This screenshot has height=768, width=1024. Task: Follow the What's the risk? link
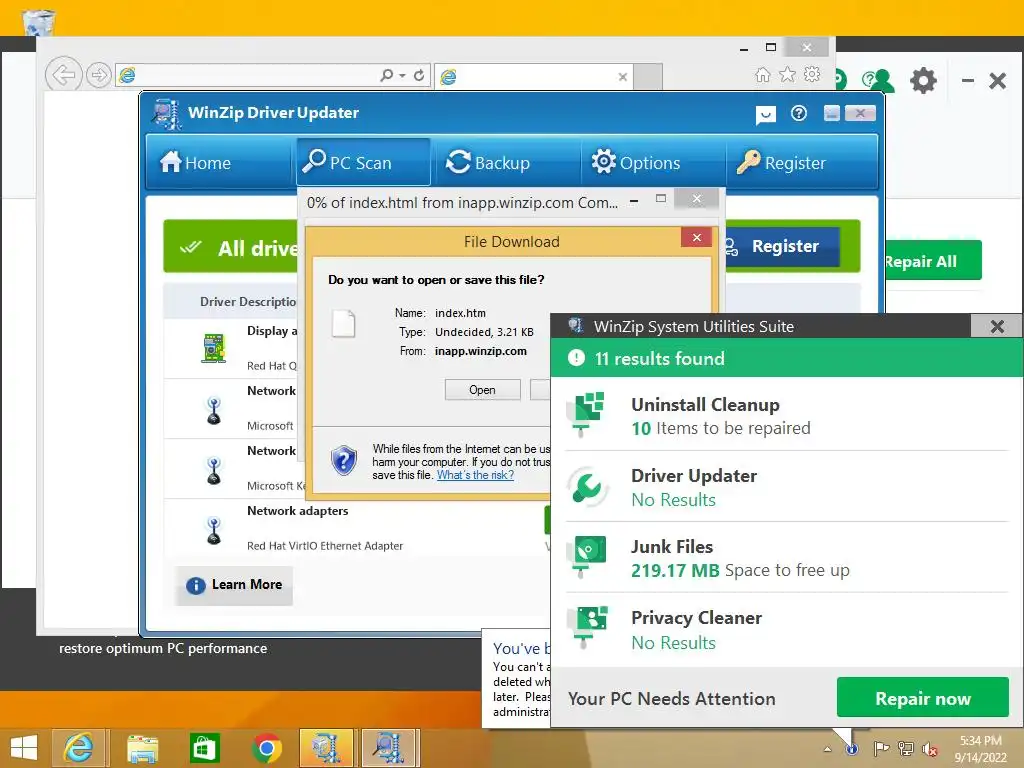click(x=475, y=475)
